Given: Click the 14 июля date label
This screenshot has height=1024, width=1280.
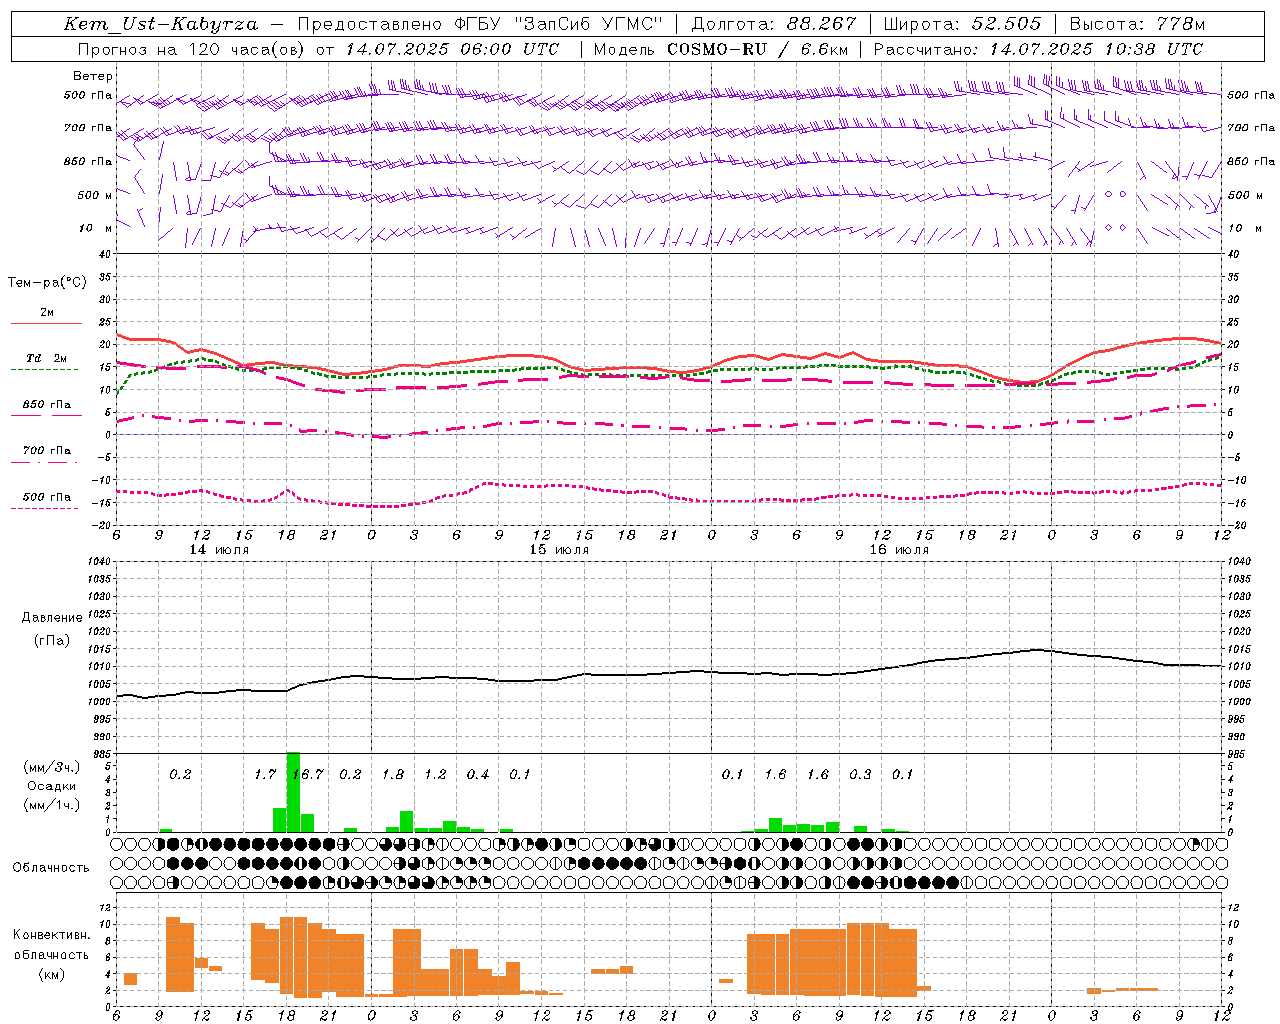Looking at the screenshot, I should click(219, 550).
